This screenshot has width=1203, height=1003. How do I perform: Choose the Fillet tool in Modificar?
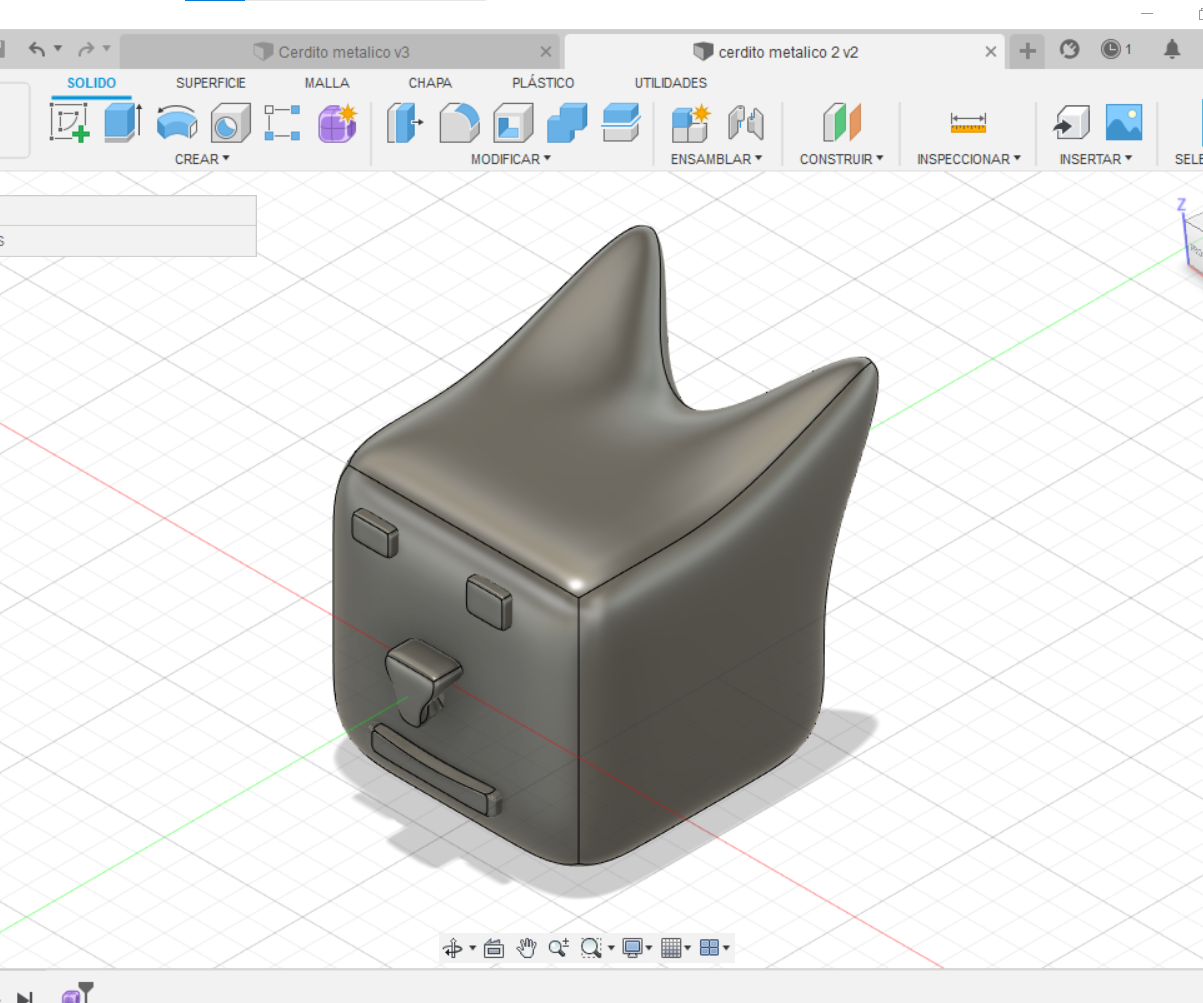(x=460, y=123)
